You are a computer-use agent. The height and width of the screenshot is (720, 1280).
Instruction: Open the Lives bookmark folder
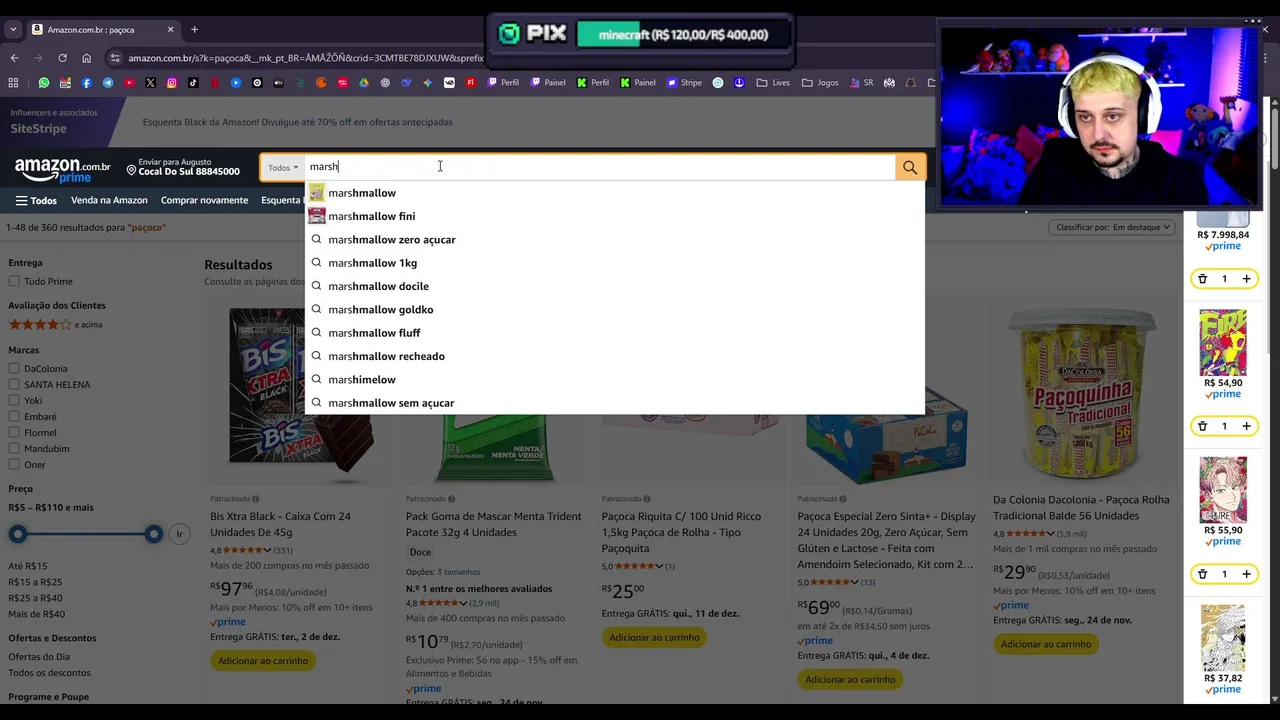coord(773,83)
